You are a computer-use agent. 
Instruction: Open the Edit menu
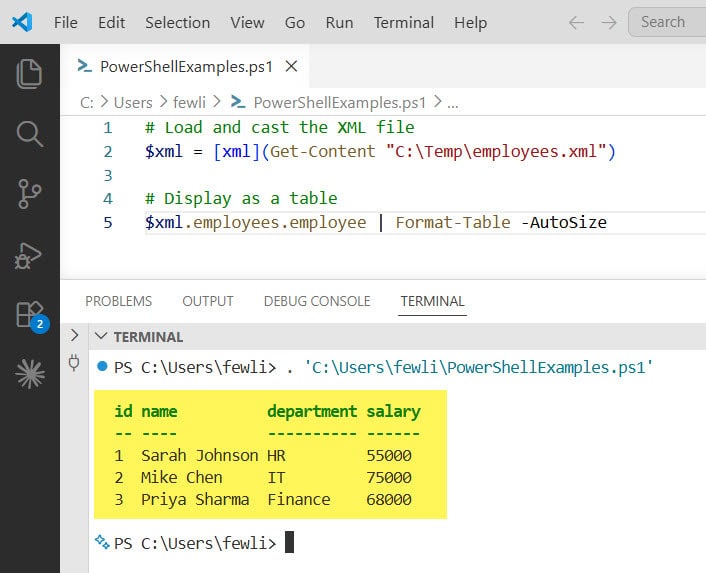(x=111, y=23)
